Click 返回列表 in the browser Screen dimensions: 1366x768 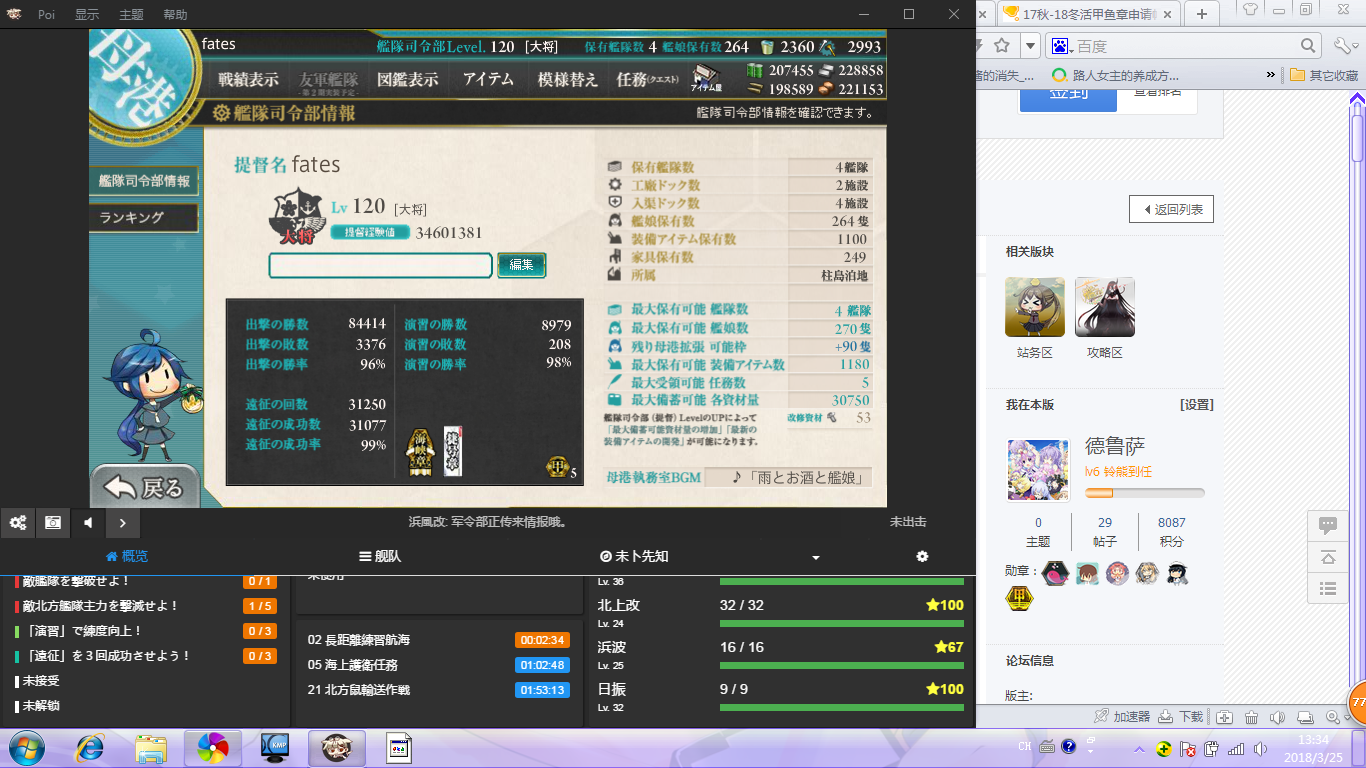[1171, 209]
